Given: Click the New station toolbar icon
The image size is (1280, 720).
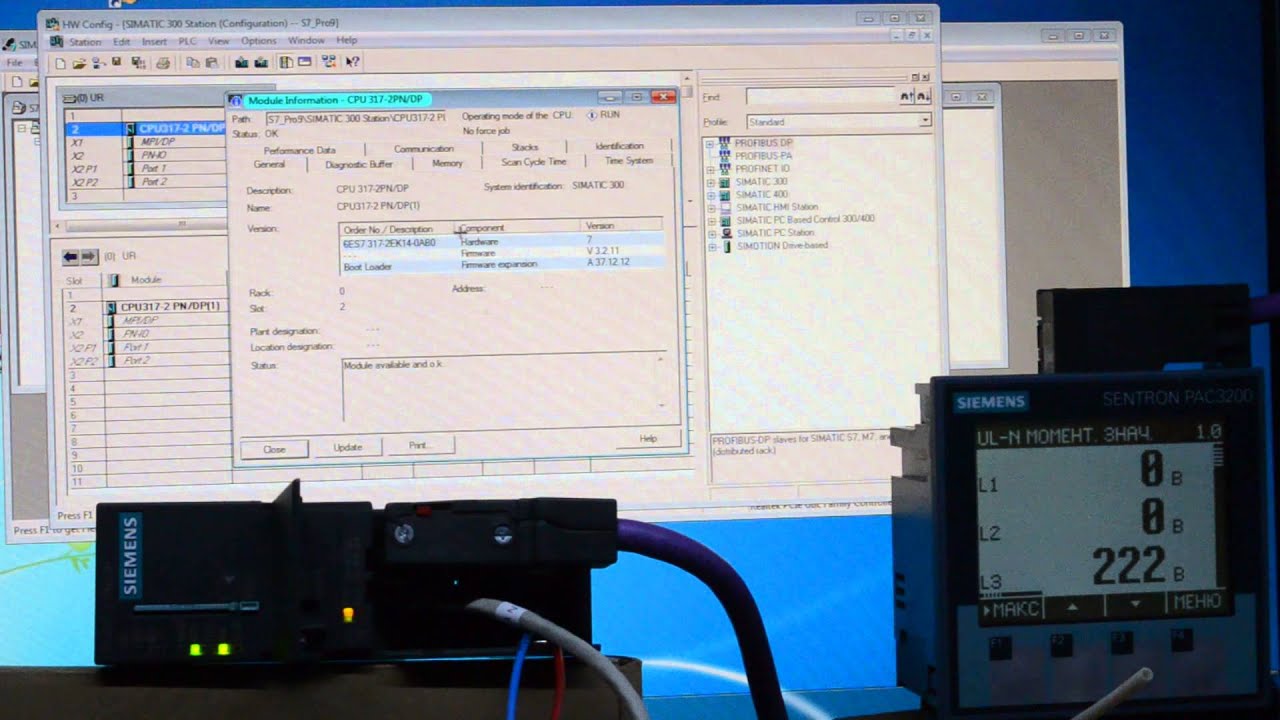Looking at the screenshot, I should [x=60, y=63].
